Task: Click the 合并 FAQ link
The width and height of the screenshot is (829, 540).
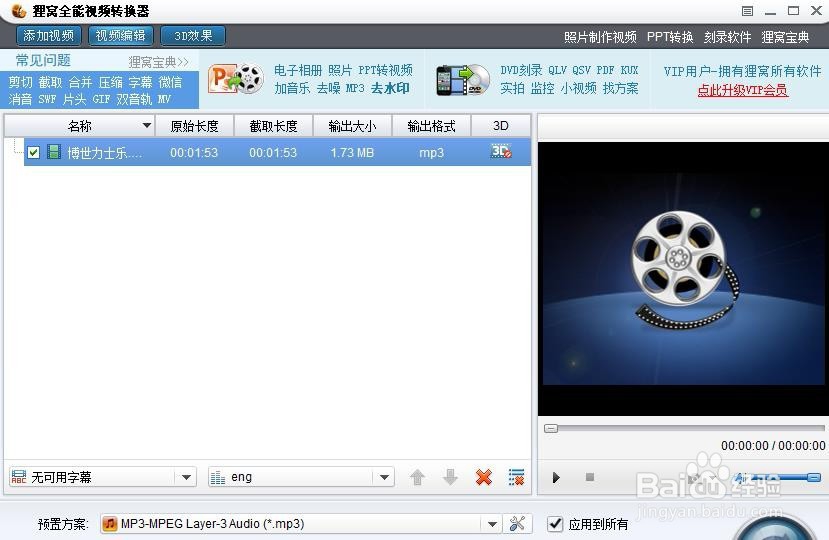Action: point(80,82)
